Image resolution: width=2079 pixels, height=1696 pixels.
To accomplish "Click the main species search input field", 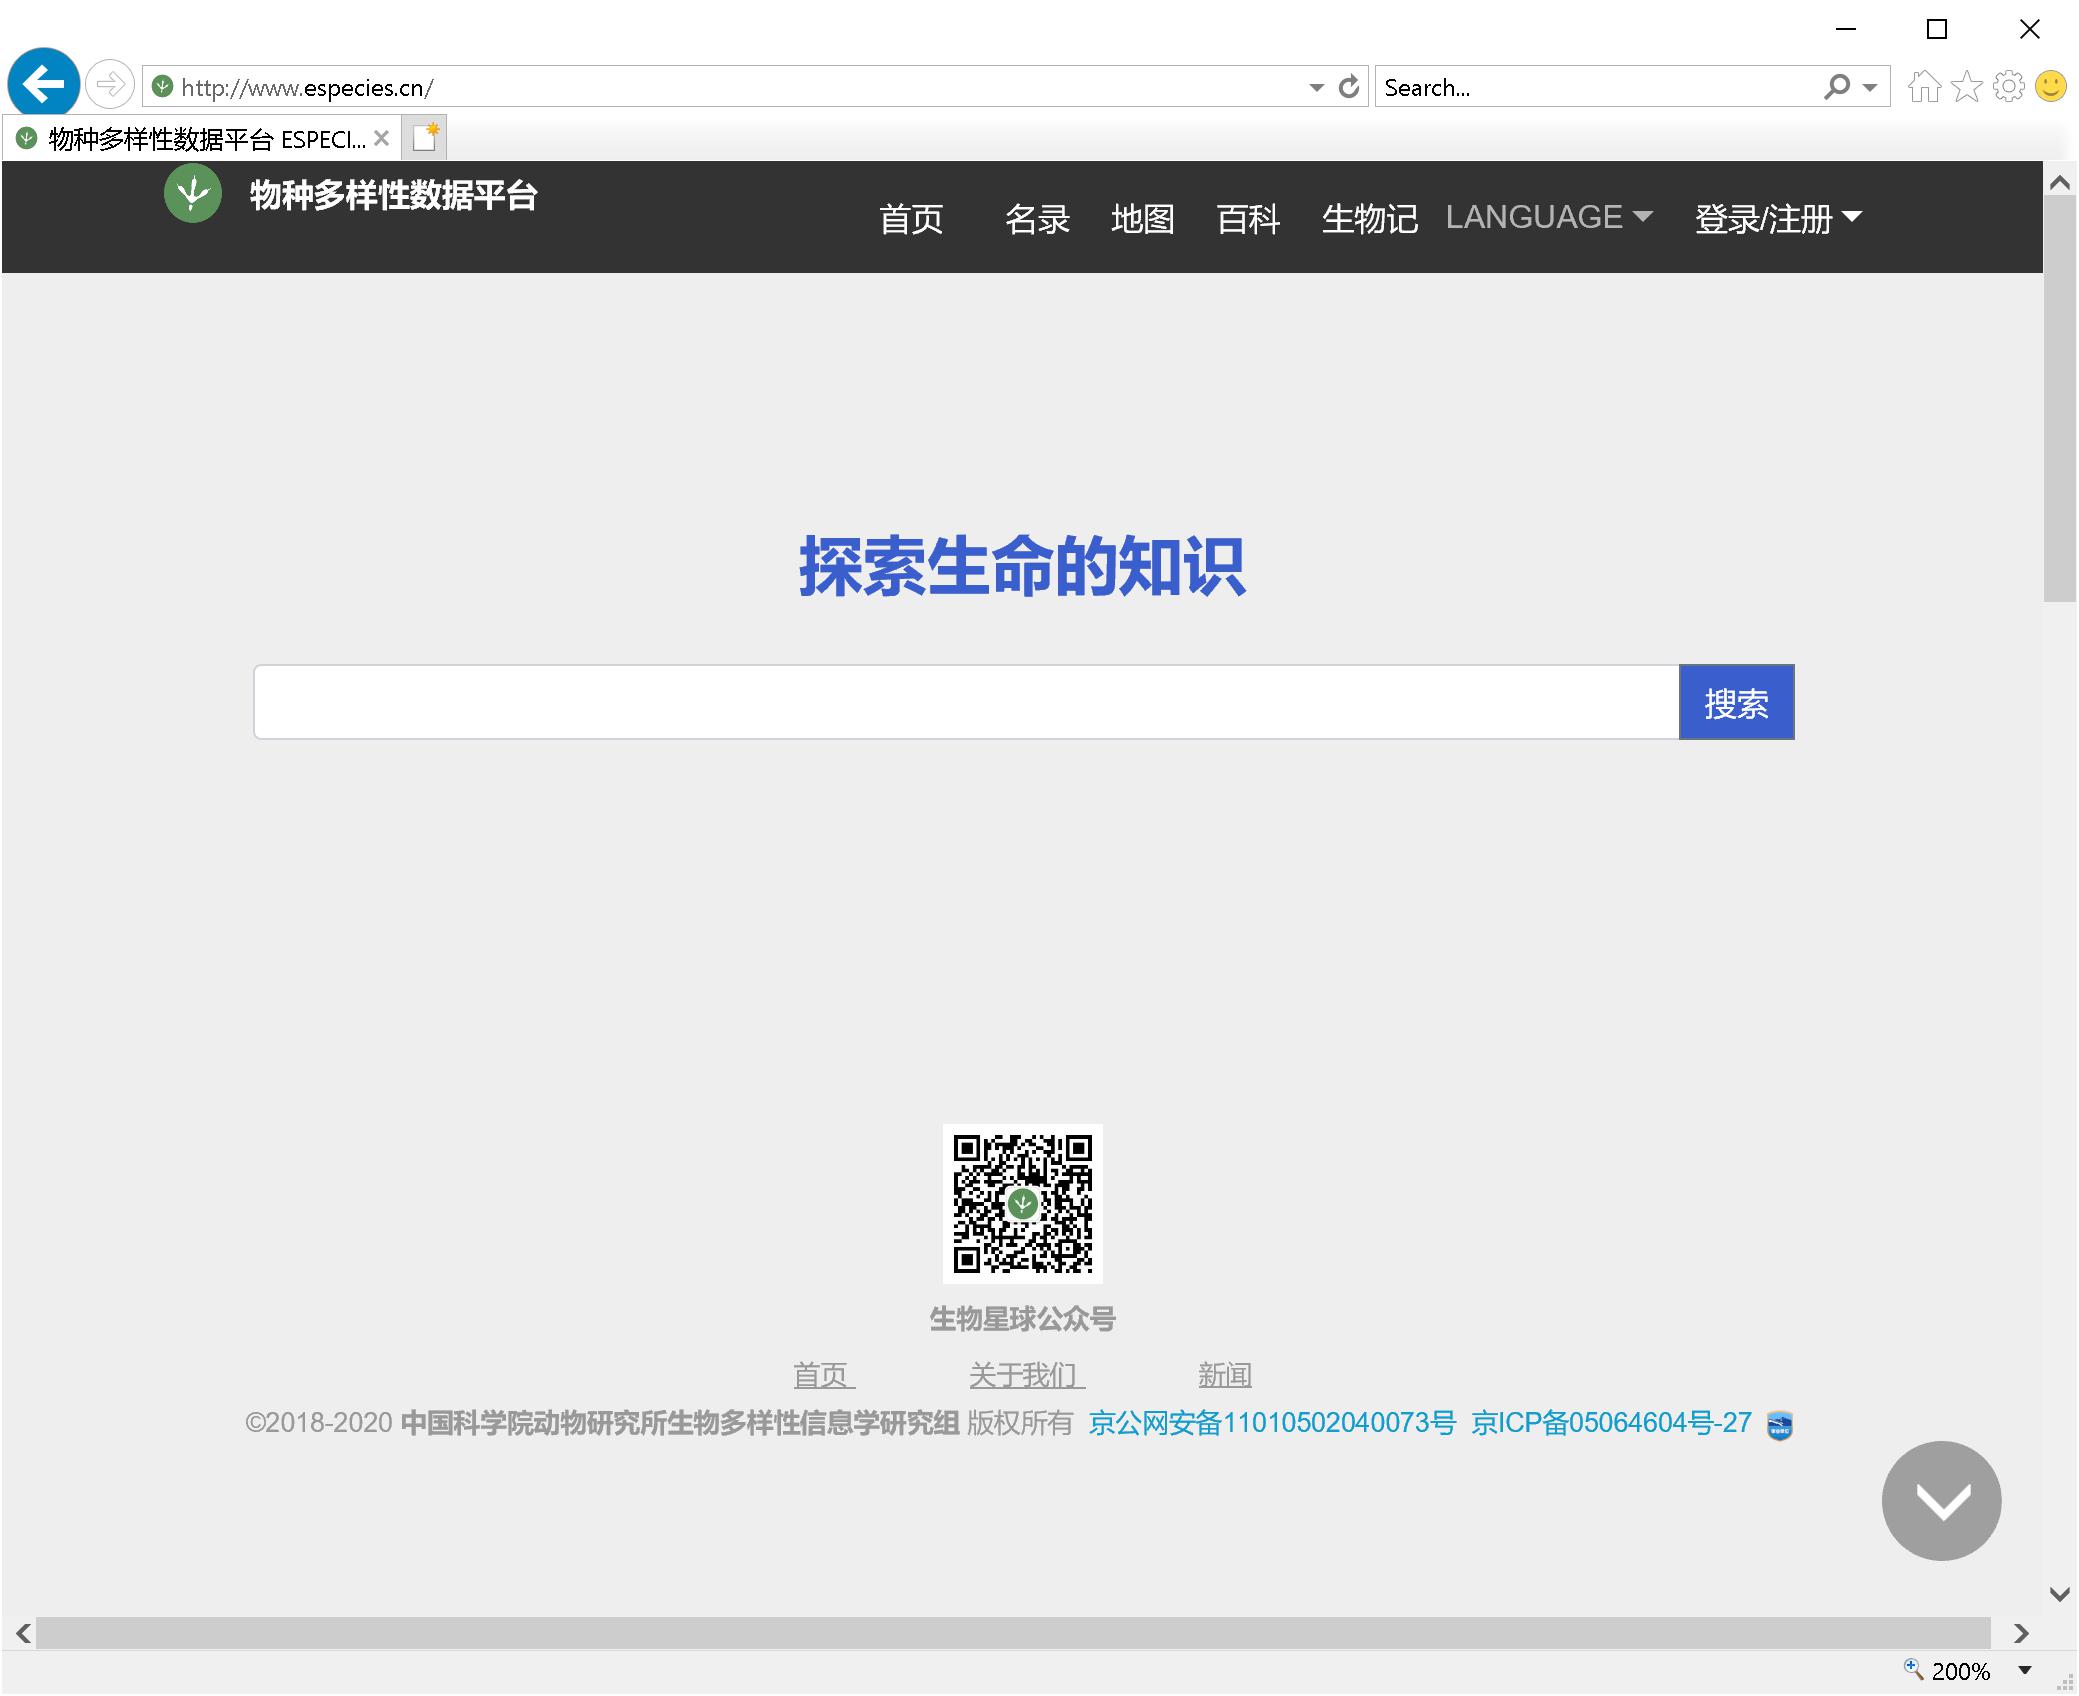I will [x=965, y=703].
